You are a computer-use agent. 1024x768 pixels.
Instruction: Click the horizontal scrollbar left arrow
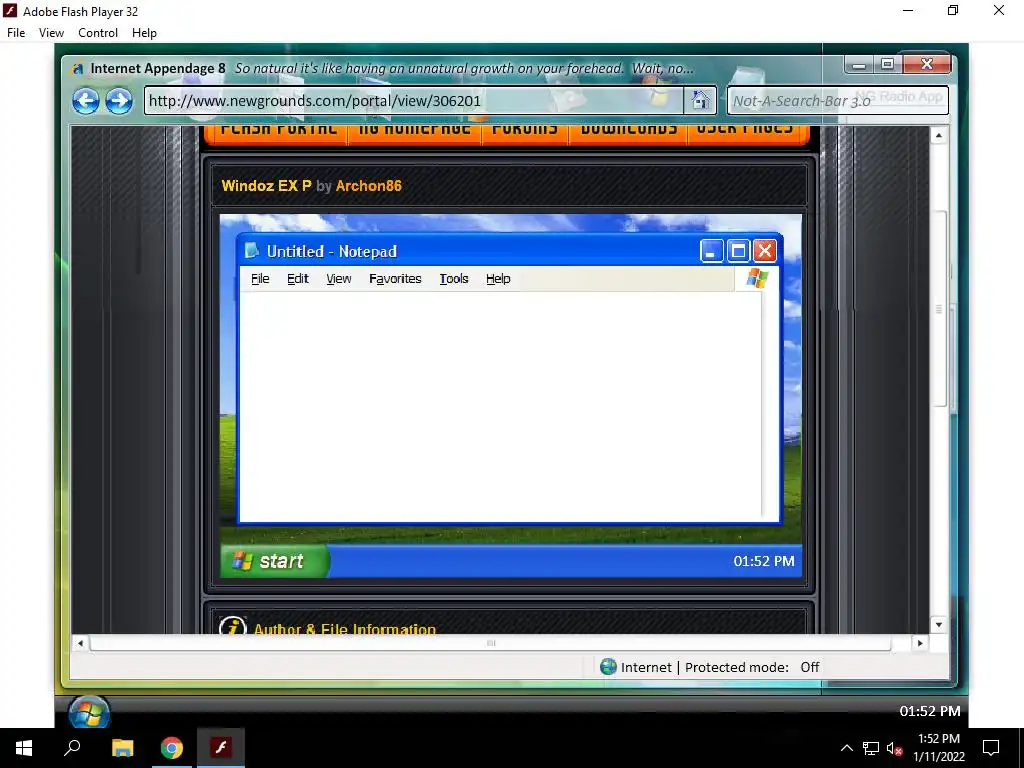[80, 643]
